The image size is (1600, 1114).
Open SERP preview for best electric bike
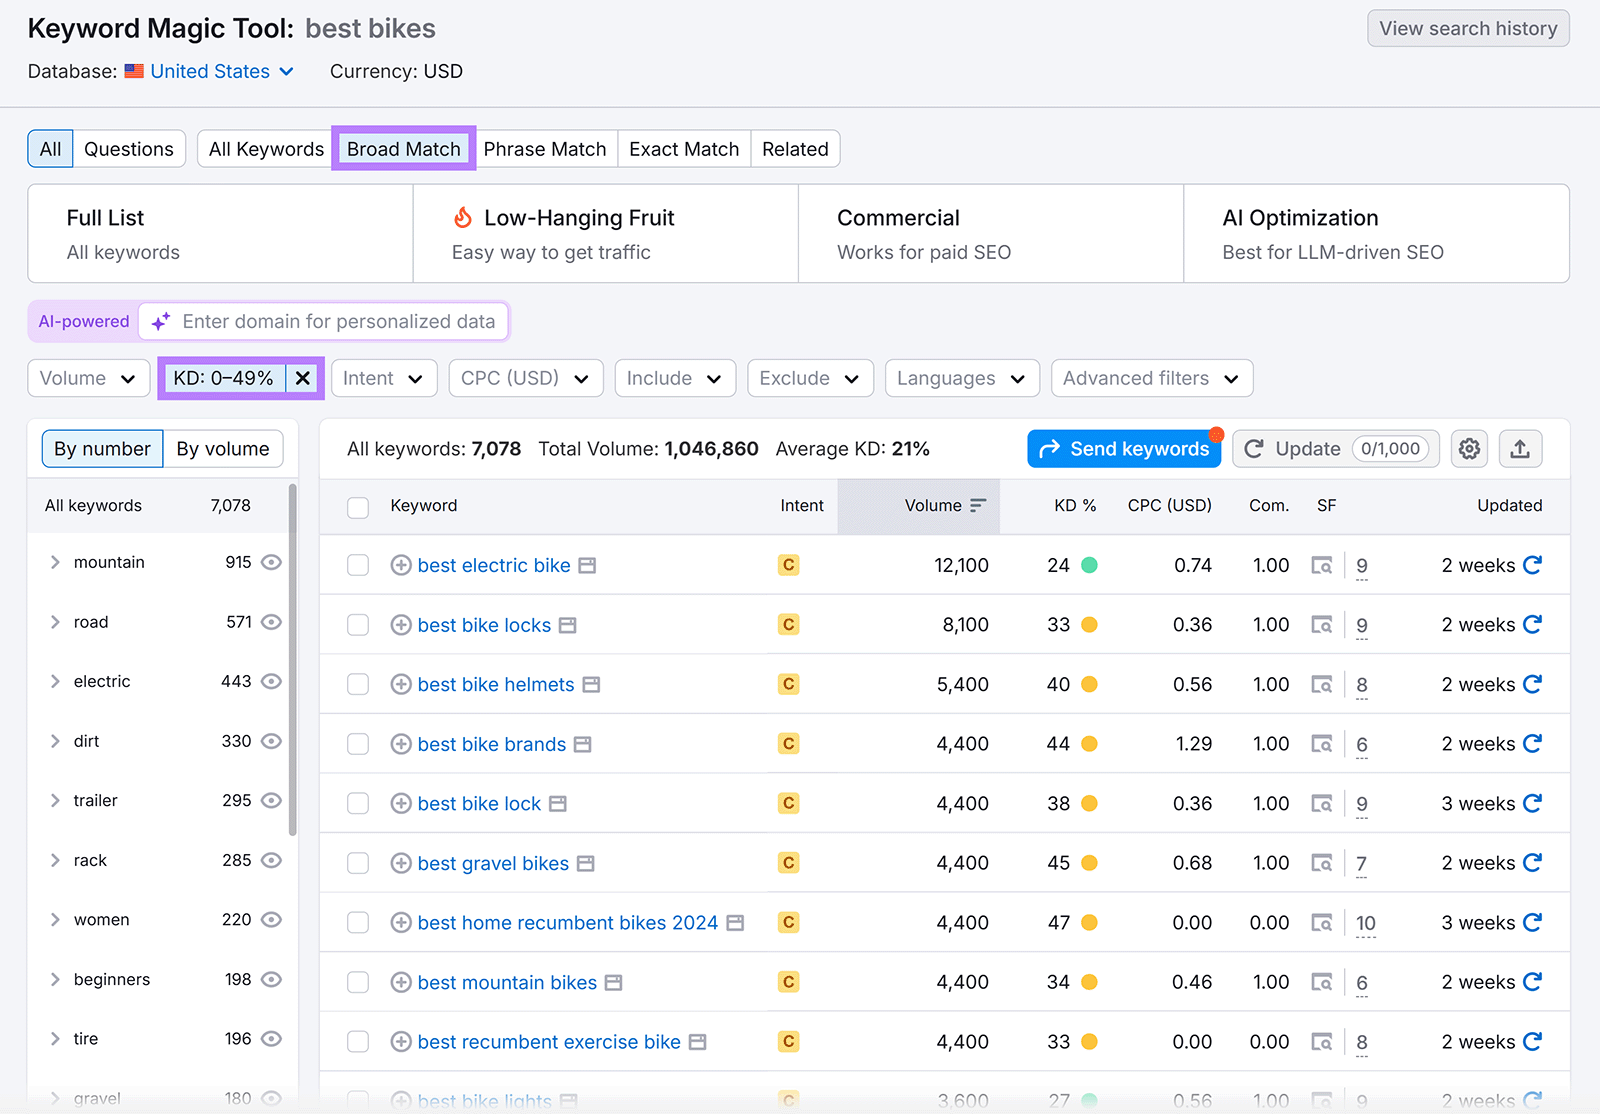pyautogui.click(x=1322, y=565)
